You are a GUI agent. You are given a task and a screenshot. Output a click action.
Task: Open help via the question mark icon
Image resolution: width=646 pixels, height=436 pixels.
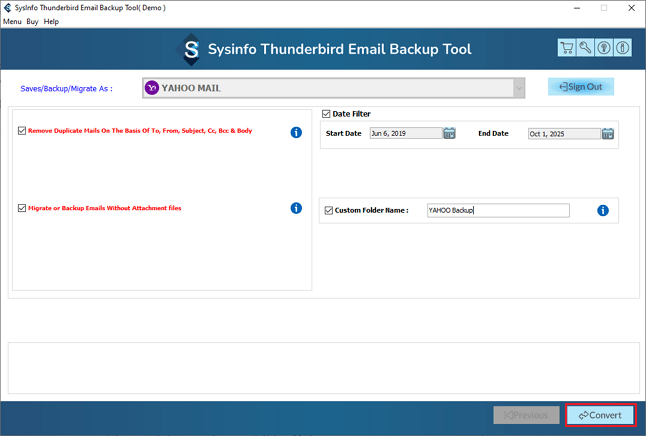point(603,48)
